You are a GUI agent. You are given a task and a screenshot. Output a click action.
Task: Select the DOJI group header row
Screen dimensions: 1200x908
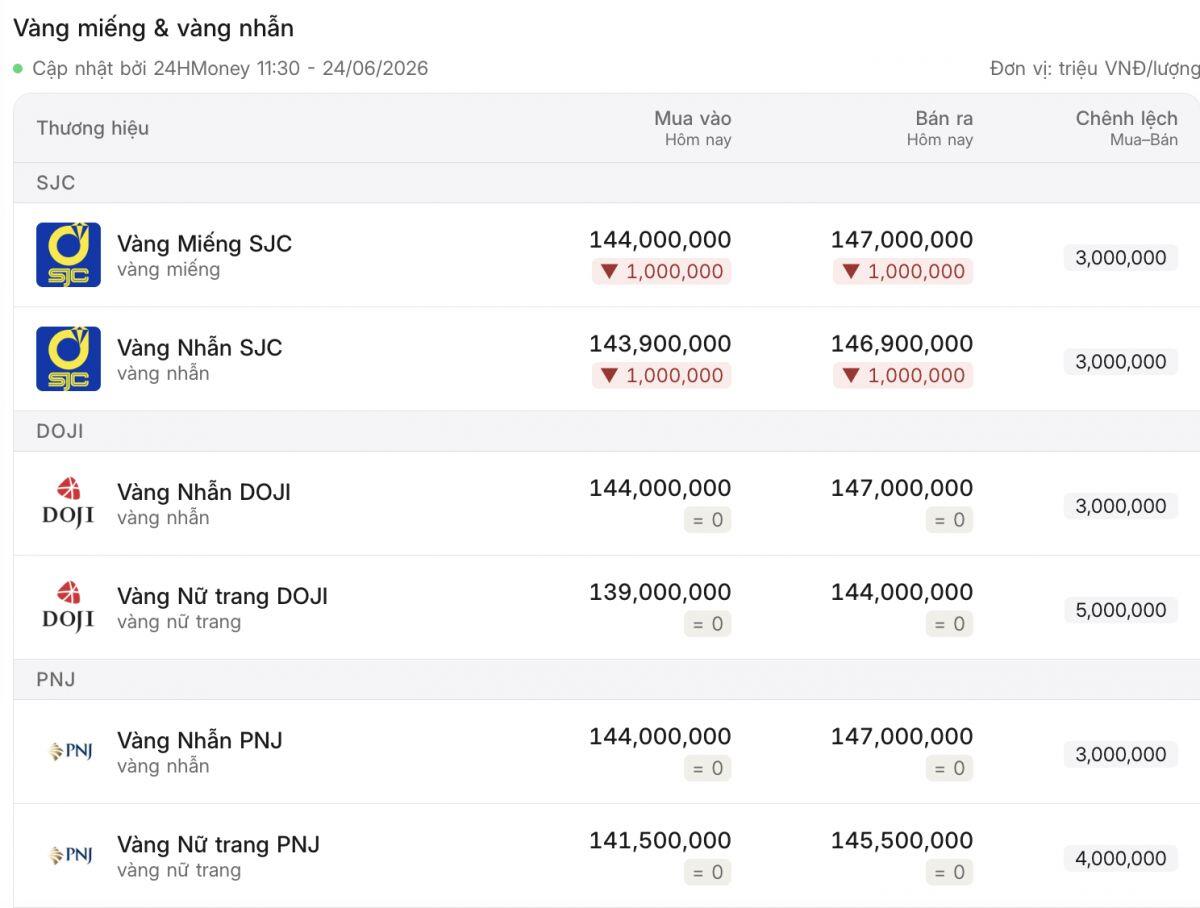(x=606, y=431)
